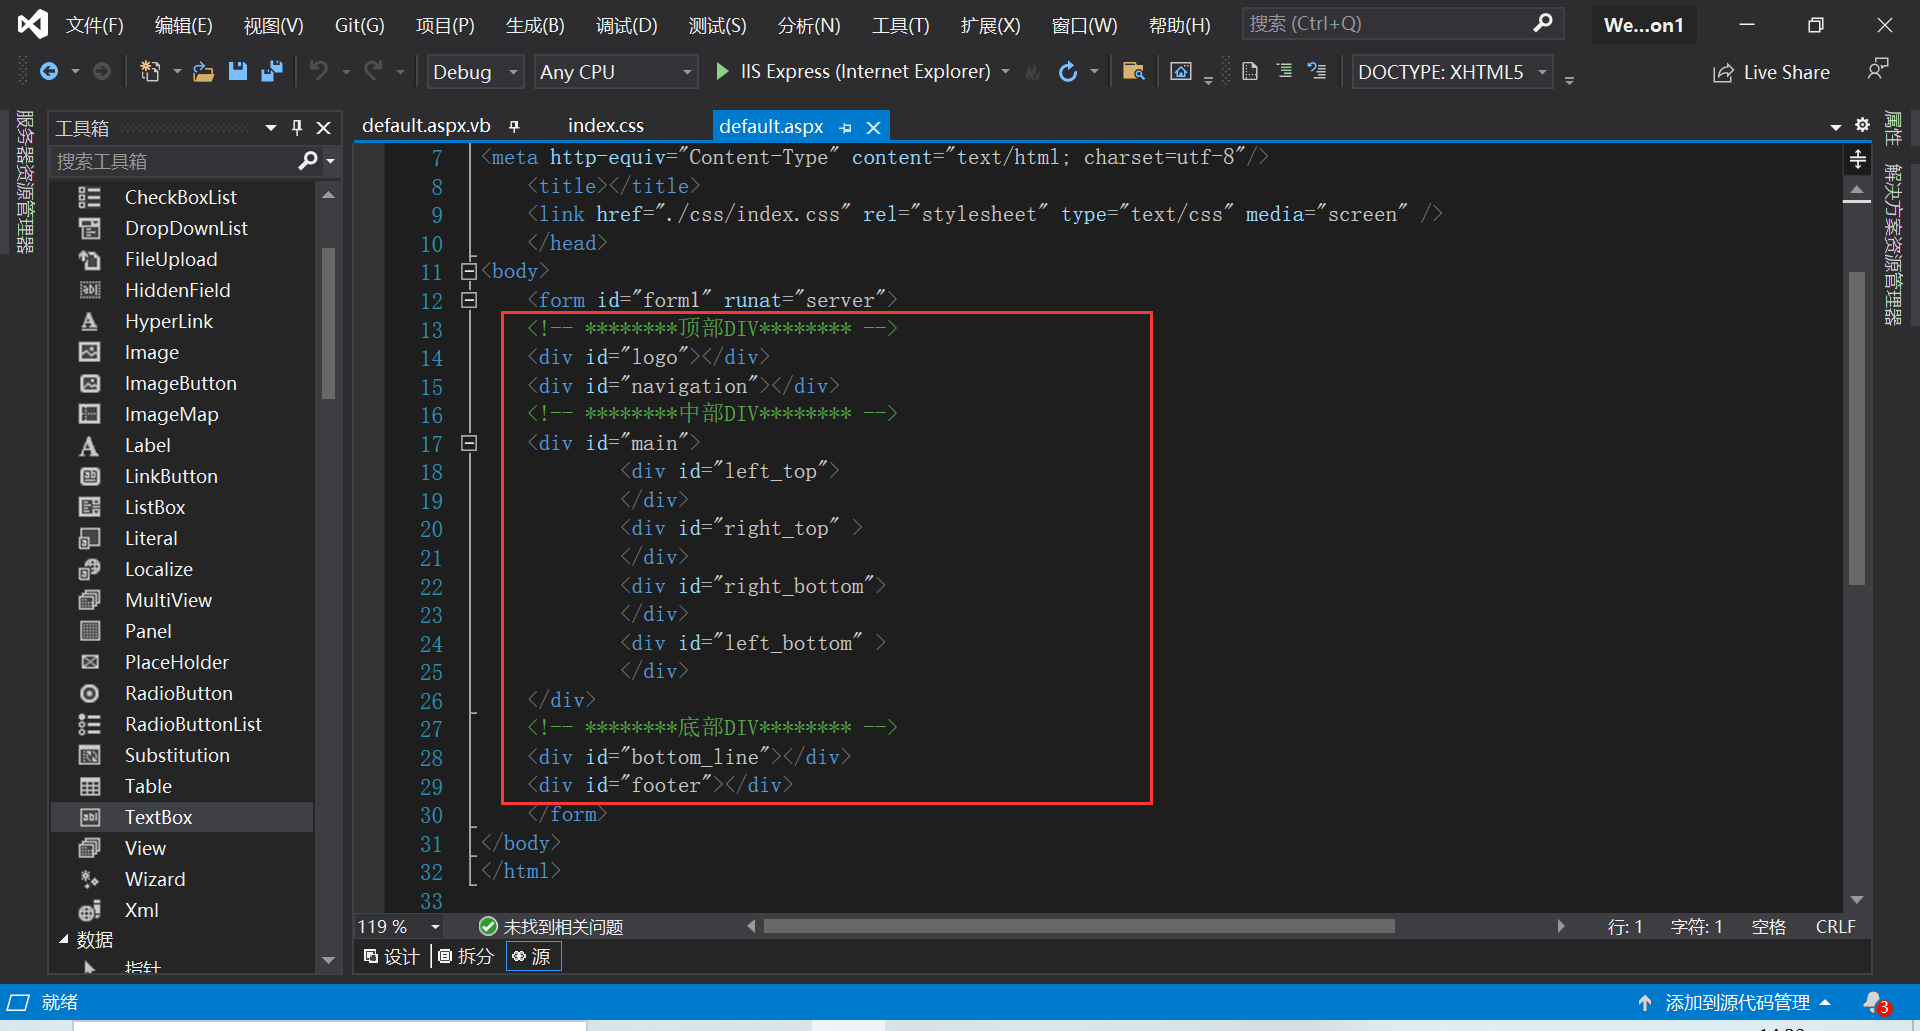Select the FileUpload control in toolbox
Screen dimensions: 1920x1031
coord(171,259)
